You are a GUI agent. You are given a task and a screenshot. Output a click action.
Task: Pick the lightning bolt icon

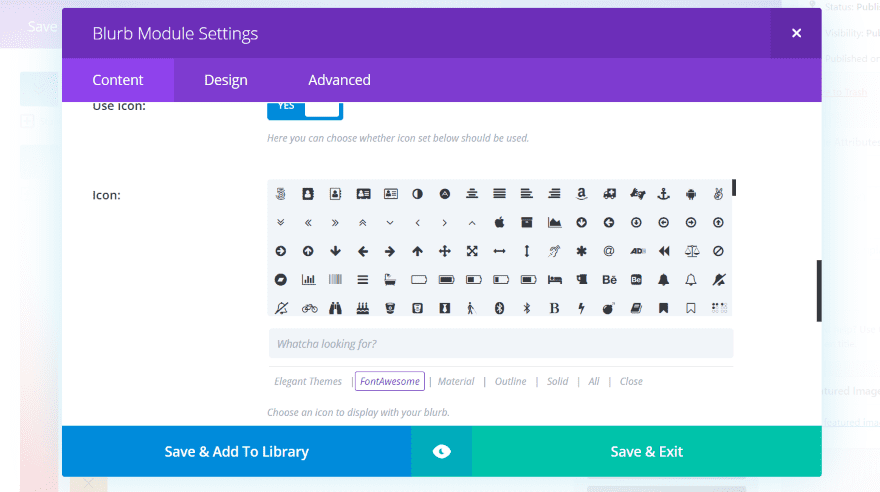(581, 308)
